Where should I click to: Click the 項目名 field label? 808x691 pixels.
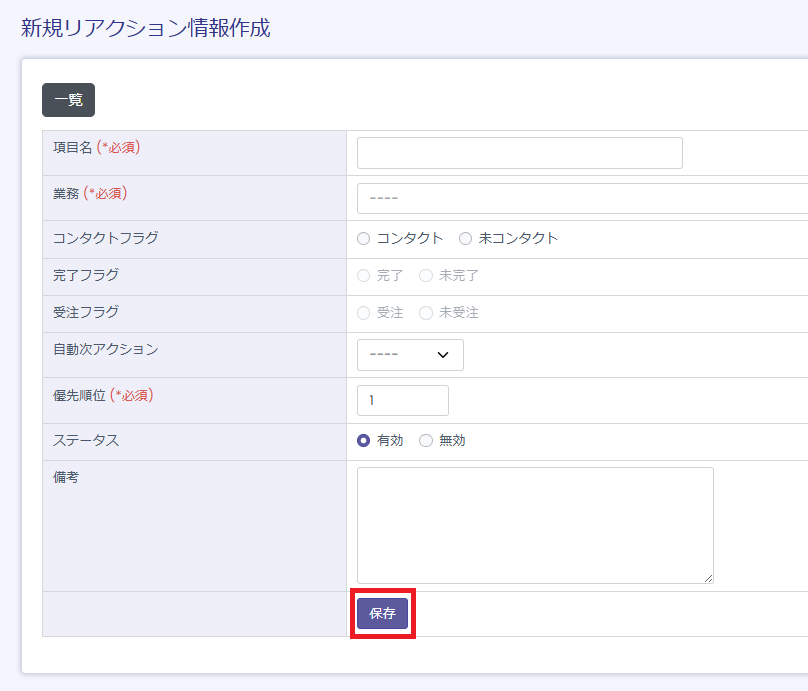(x=72, y=147)
